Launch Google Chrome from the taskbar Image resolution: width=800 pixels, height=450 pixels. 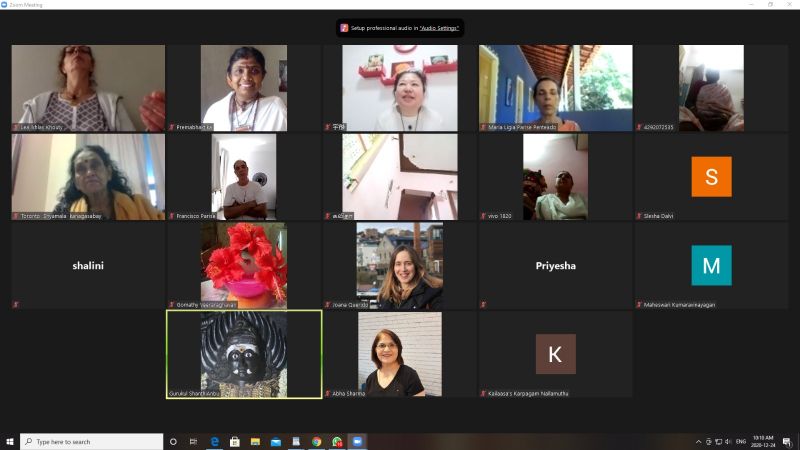tap(316, 441)
